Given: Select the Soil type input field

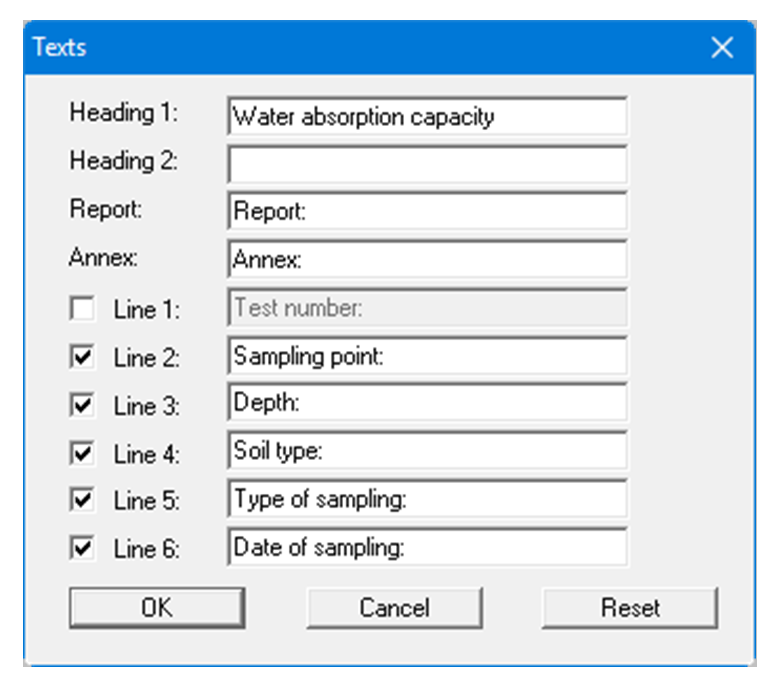Looking at the screenshot, I should pos(427,452).
